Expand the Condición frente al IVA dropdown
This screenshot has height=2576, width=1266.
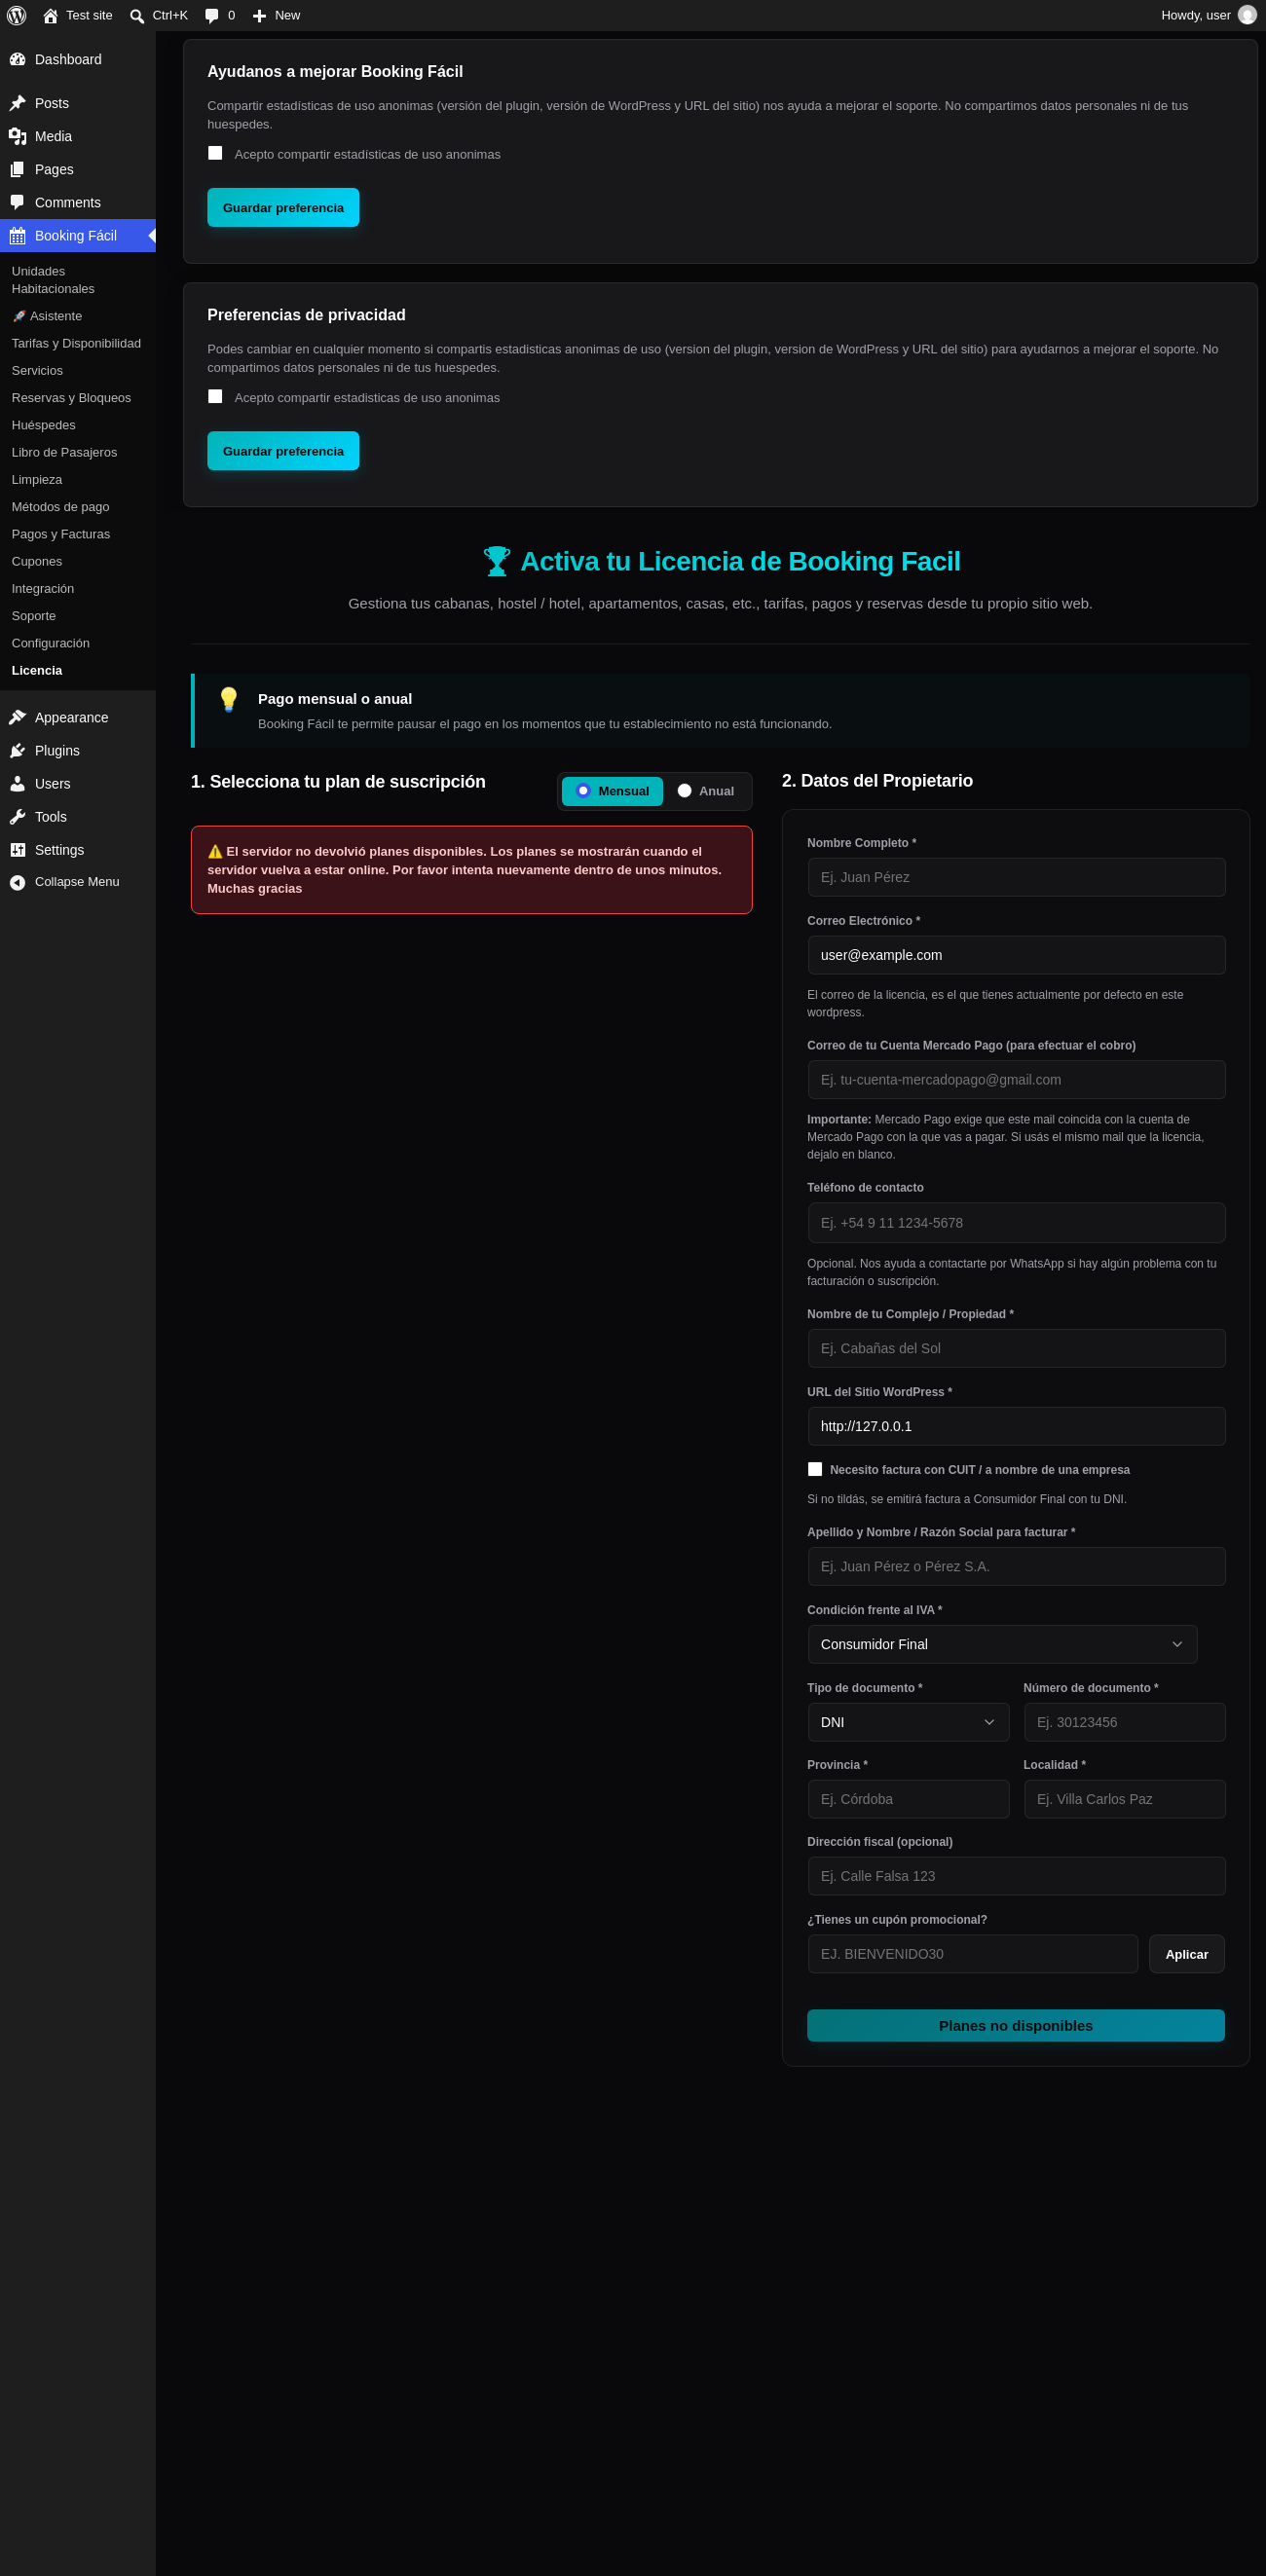click(1002, 1643)
